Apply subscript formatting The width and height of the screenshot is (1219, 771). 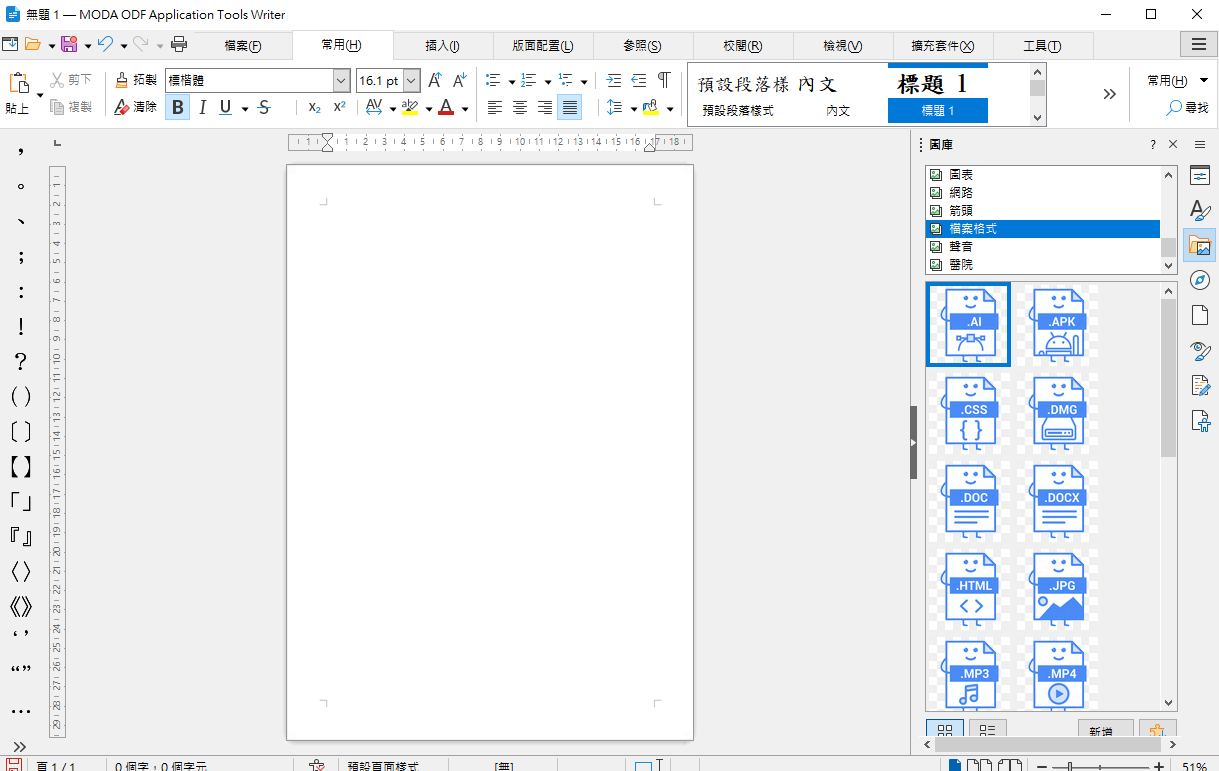click(314, 108)
